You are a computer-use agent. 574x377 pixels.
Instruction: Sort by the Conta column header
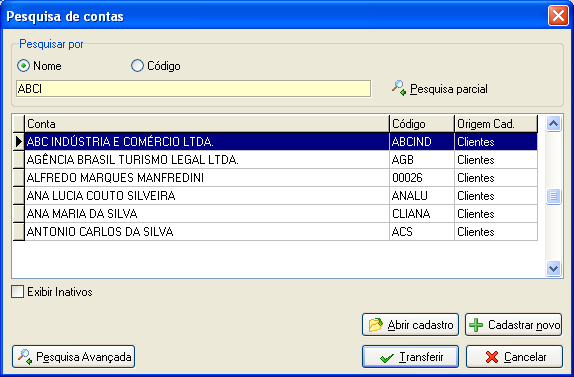click(207, 124)
